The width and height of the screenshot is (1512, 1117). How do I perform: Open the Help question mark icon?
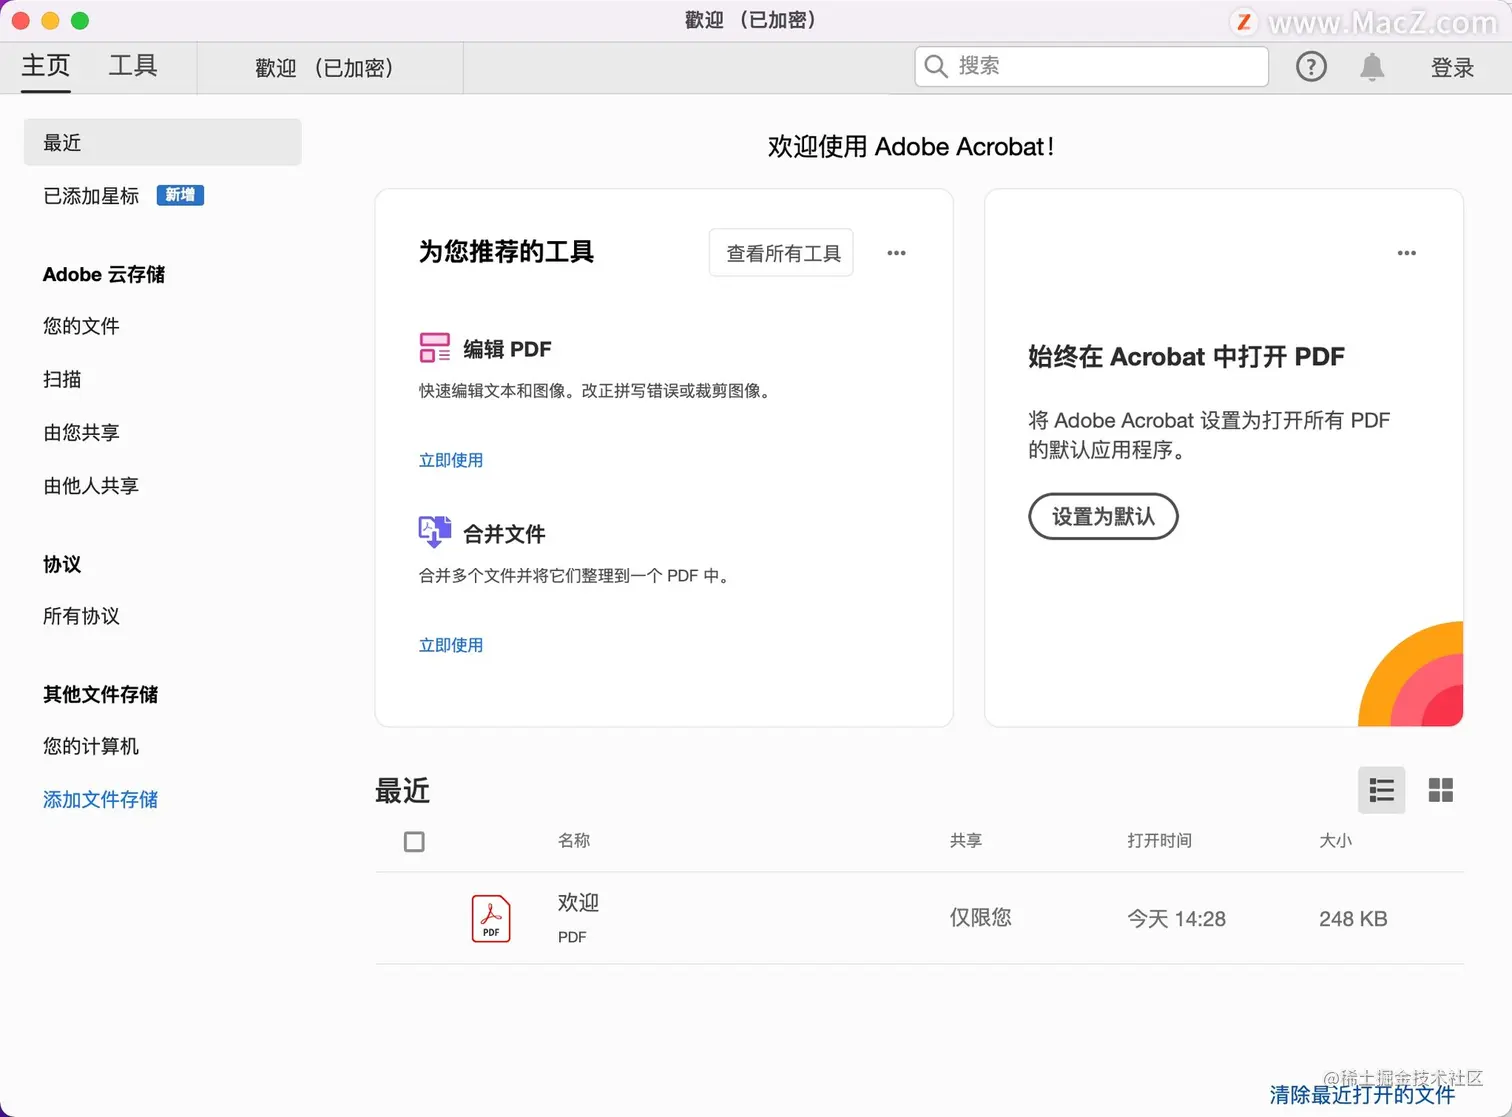pos(1311,67)
